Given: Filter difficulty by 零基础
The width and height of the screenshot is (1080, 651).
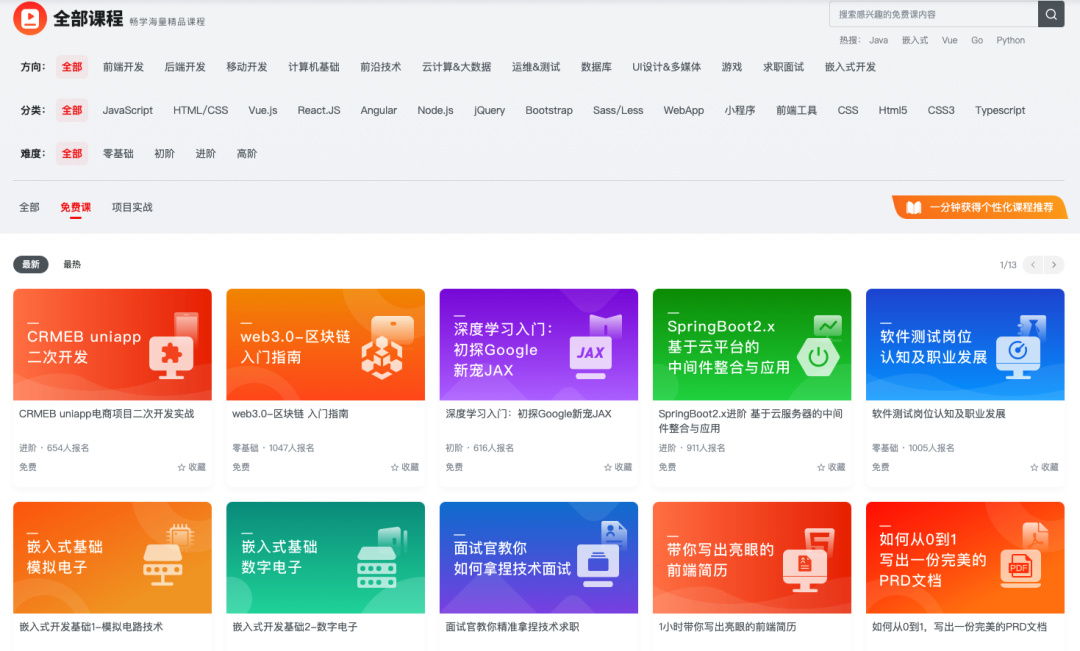Looking at the screenshot, I should (118, 154).
